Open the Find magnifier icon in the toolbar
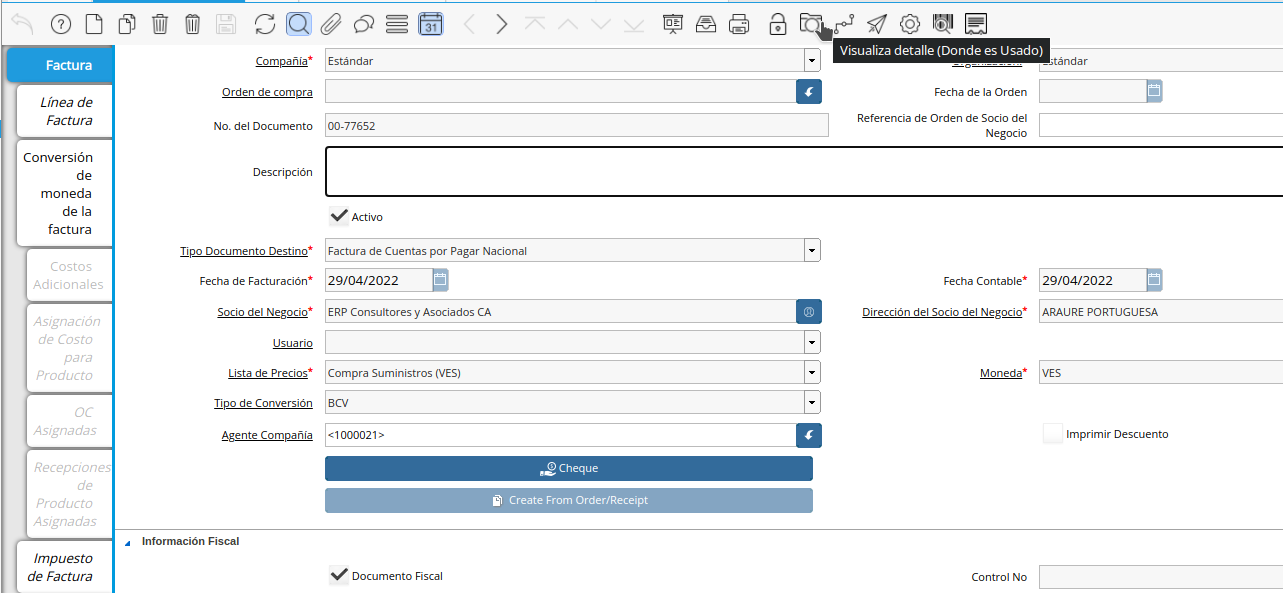 click(x=298, y=24)
